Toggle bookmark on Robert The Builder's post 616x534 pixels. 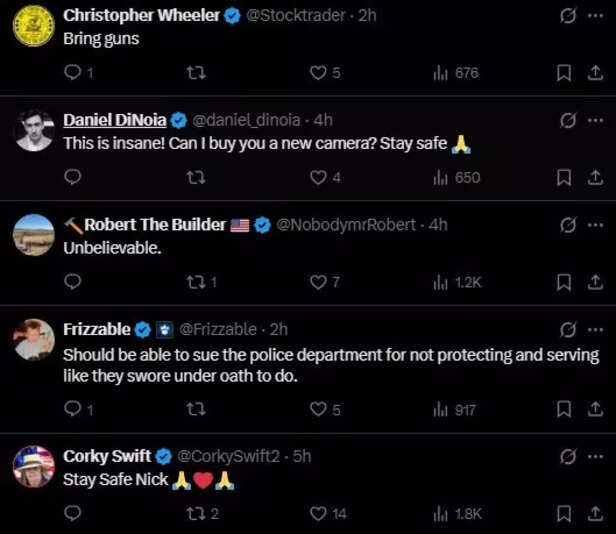[563, 282]
